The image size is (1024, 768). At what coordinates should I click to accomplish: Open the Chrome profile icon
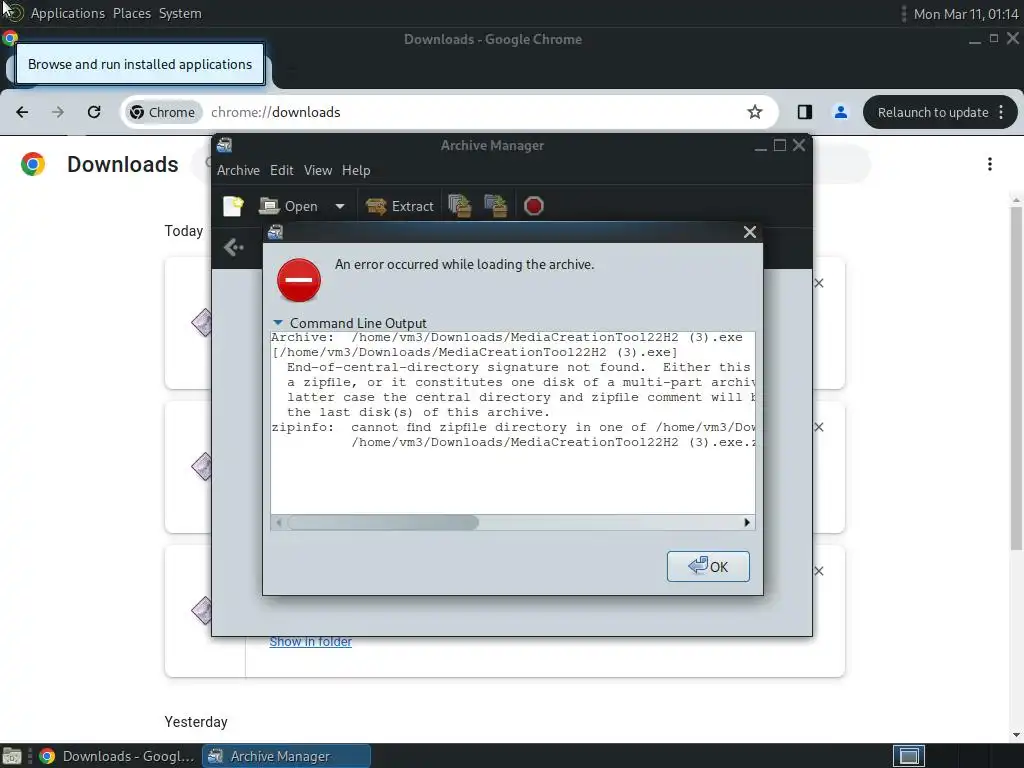coord(840,112)
